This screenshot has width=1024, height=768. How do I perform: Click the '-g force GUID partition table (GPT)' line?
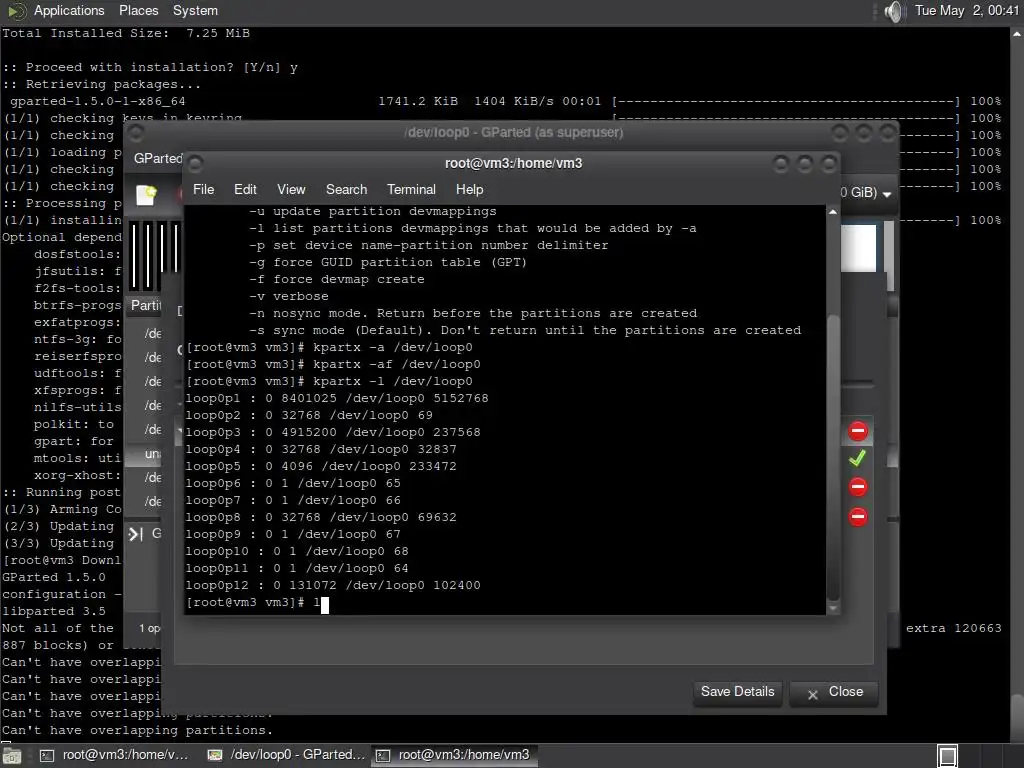click(x=388, y=263)
